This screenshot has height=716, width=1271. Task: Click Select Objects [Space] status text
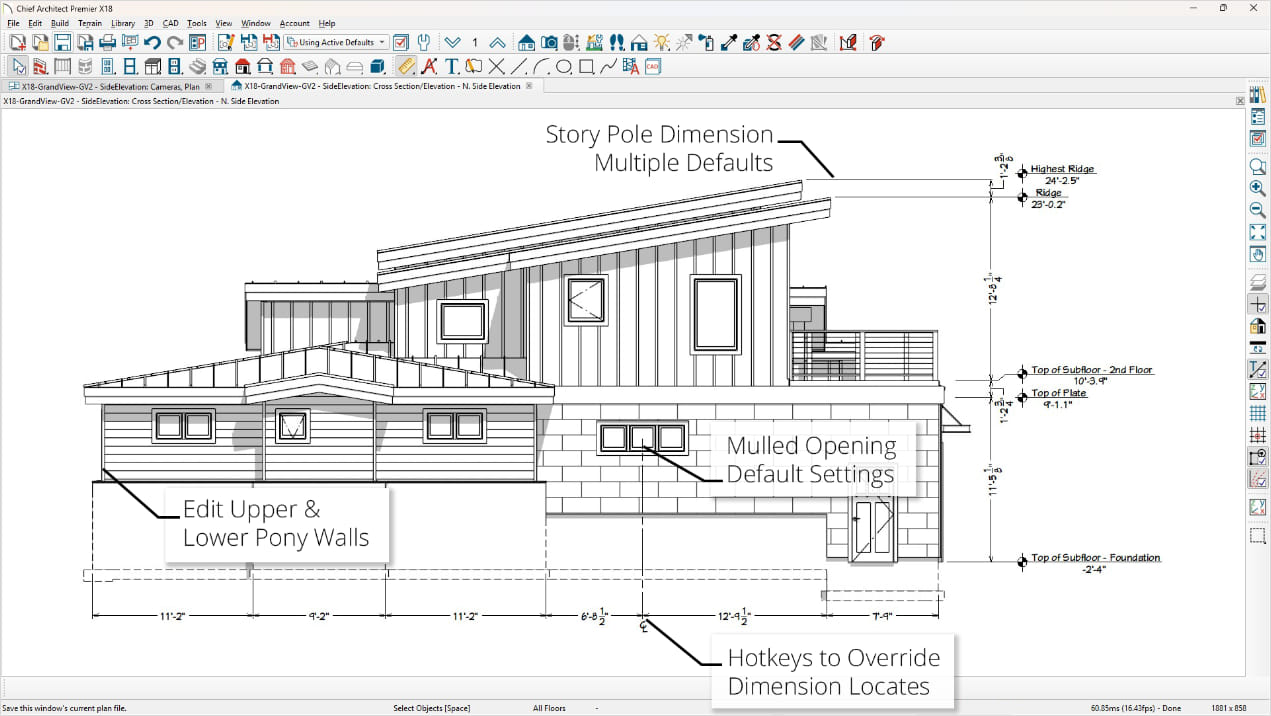pyautogui.click(x=432, y=708)
